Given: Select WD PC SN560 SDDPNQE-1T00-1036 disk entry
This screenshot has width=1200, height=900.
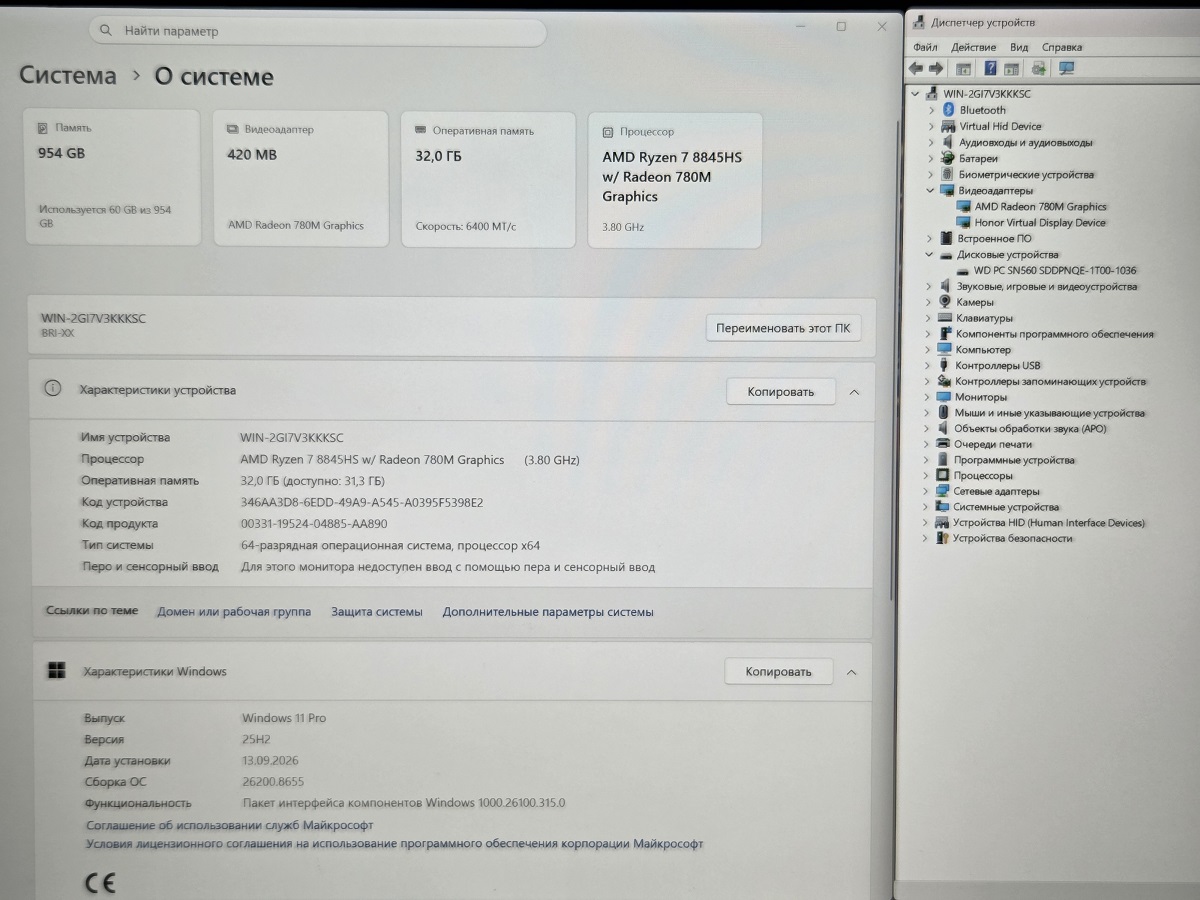Looking at the screenshot, I should pyautogui.click(x=1055, y=270).
